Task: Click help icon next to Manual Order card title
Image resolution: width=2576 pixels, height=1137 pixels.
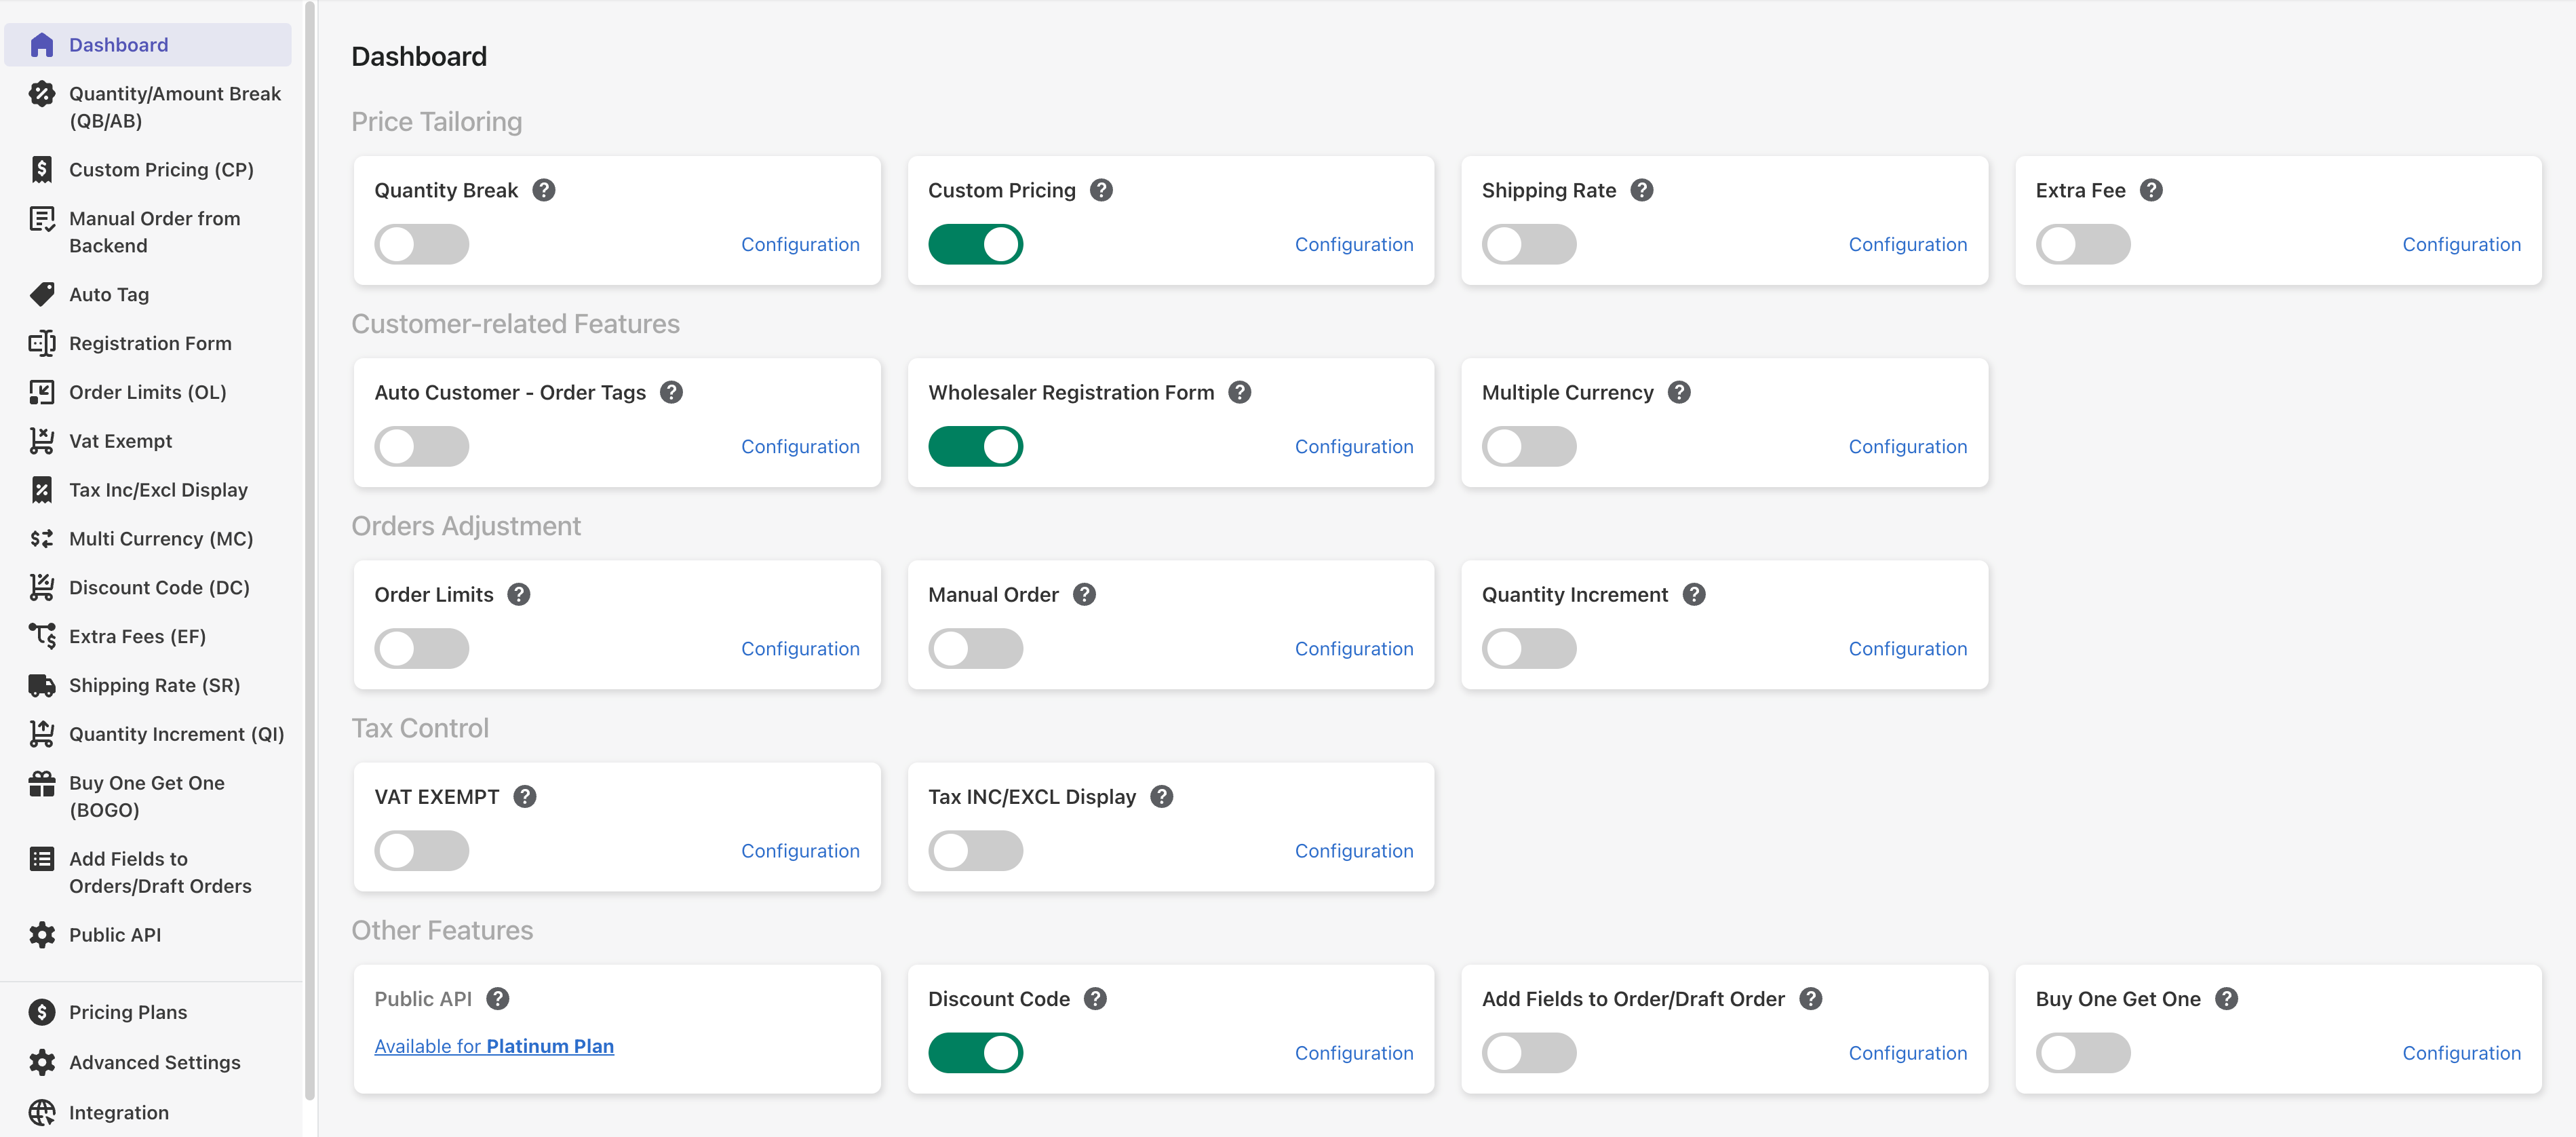Action: pos(1084,594)
